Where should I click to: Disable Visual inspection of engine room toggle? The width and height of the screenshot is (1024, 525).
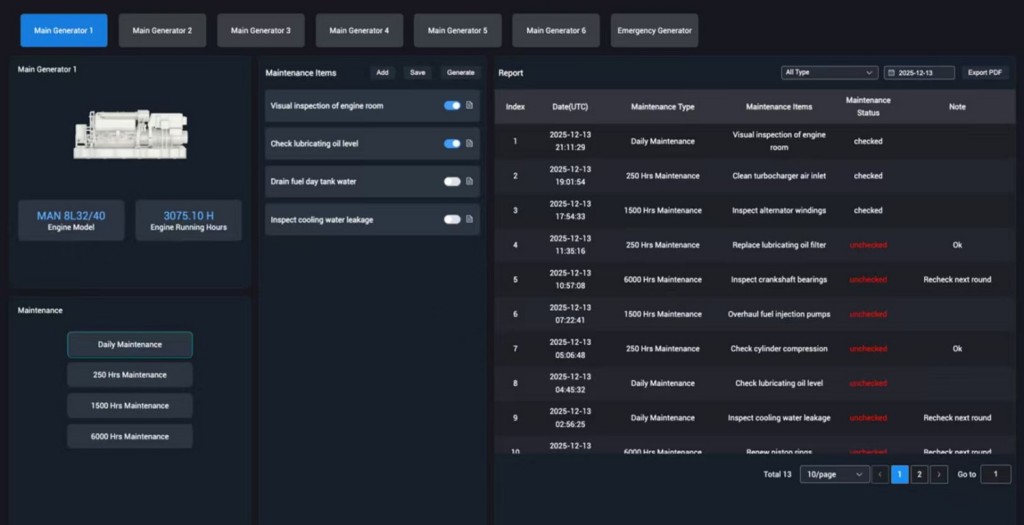(x=452, y=106)
